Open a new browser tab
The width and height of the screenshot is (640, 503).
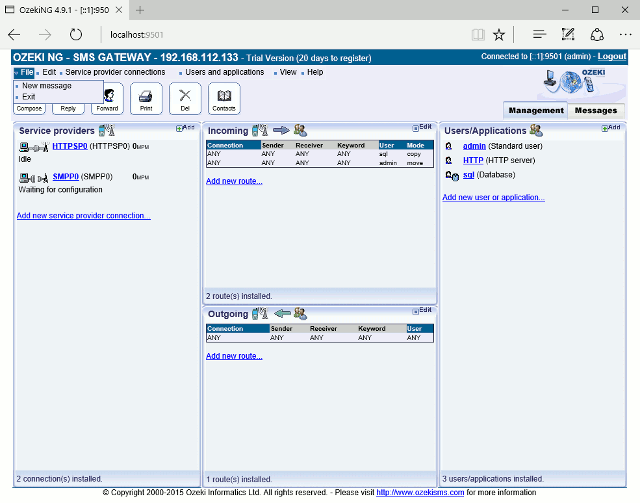[x=140, y=10]
